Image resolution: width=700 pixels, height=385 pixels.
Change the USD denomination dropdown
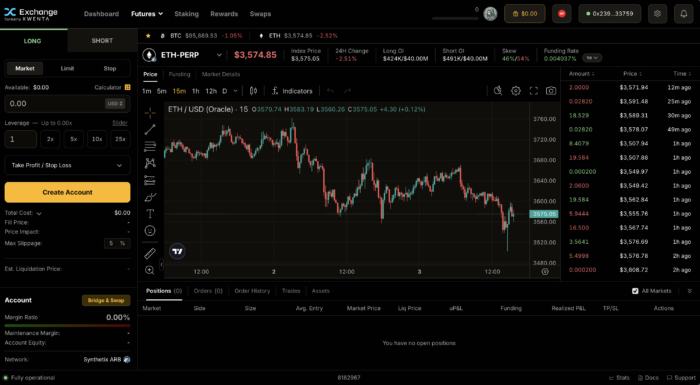click(115, 104)
